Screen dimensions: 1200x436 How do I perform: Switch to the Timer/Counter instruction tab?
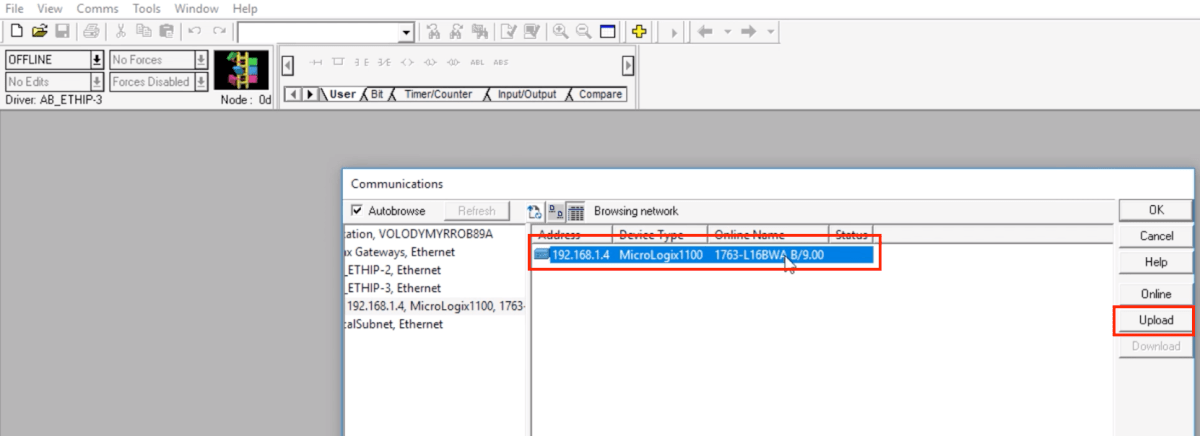click(x=437, y=95)
